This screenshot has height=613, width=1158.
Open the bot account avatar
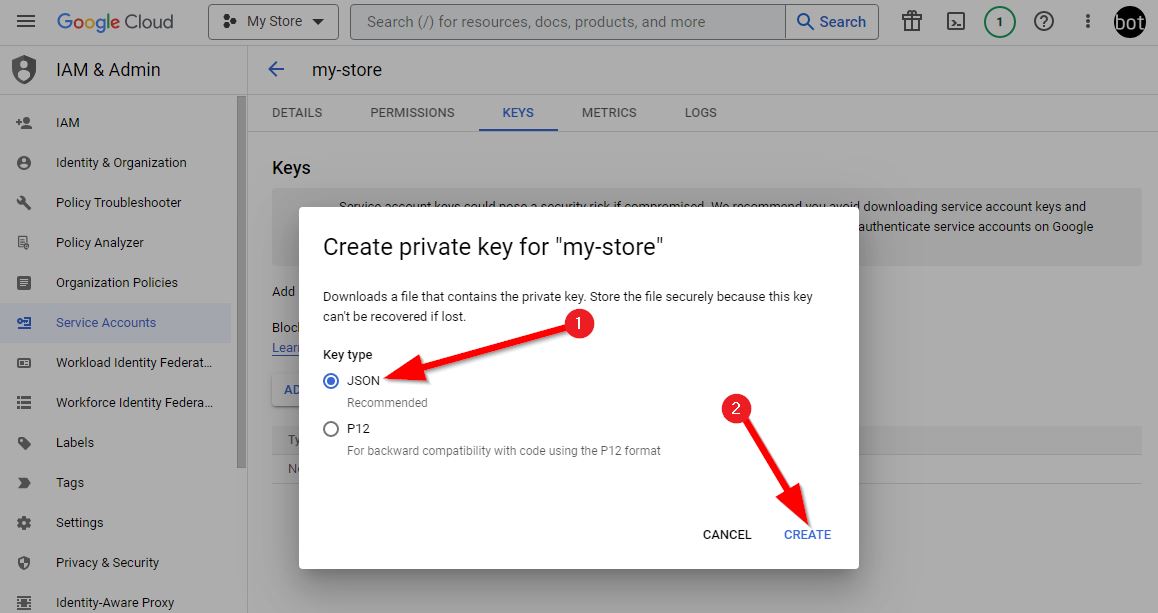(x=1129, y=21)
